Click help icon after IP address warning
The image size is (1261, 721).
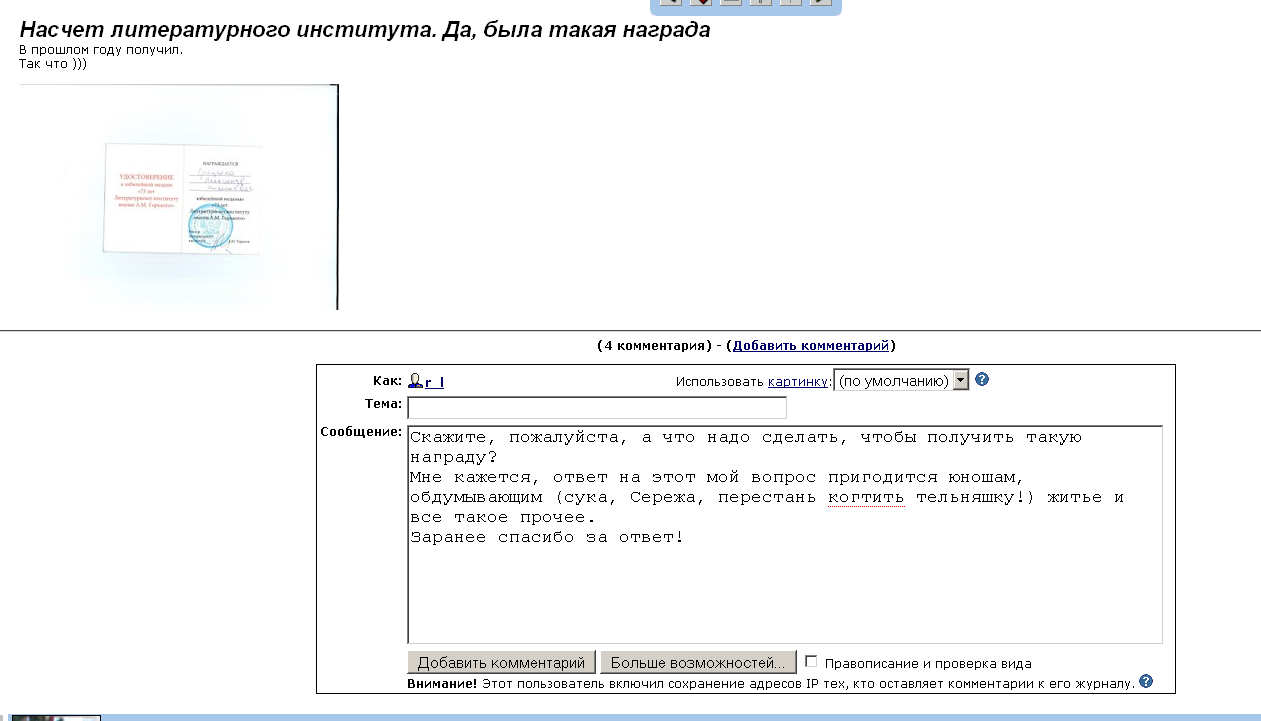click(x=1146, y=682)
